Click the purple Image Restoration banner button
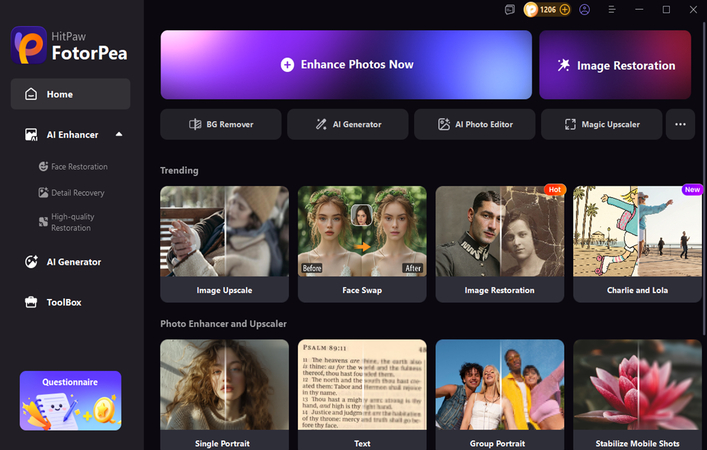The image size is (707, 450). [615, 65]
